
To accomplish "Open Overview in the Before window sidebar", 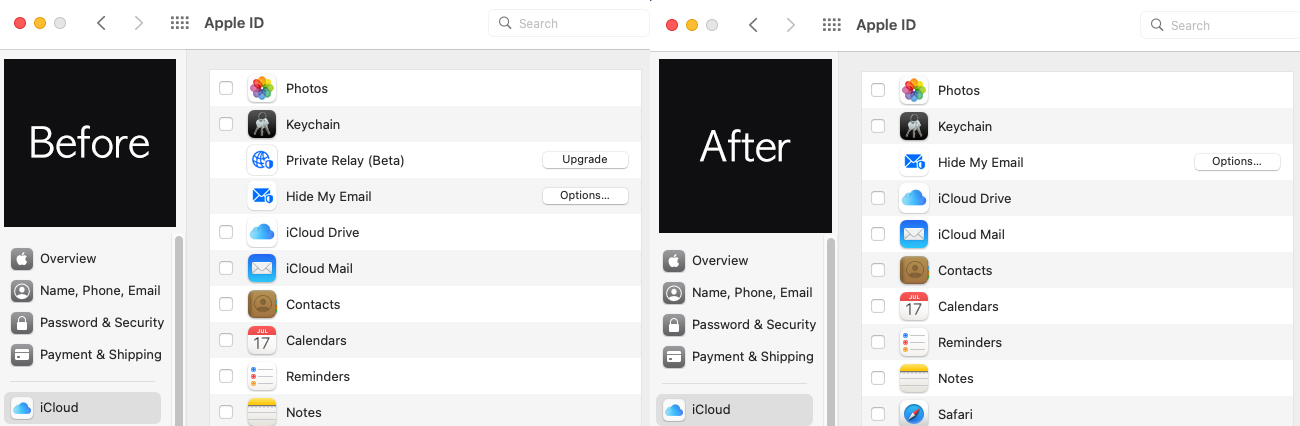I will click(68, 258).
